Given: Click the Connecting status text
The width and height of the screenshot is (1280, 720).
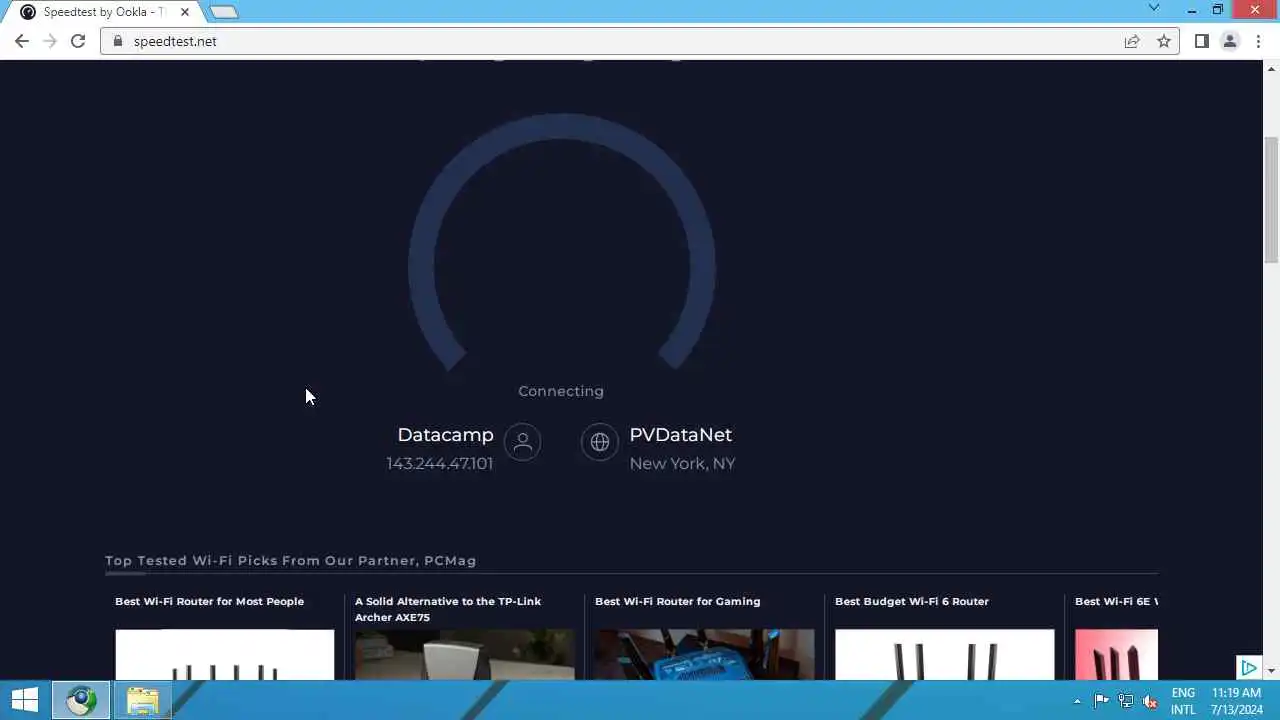Looking at the screenshot, I should [561, 391].
